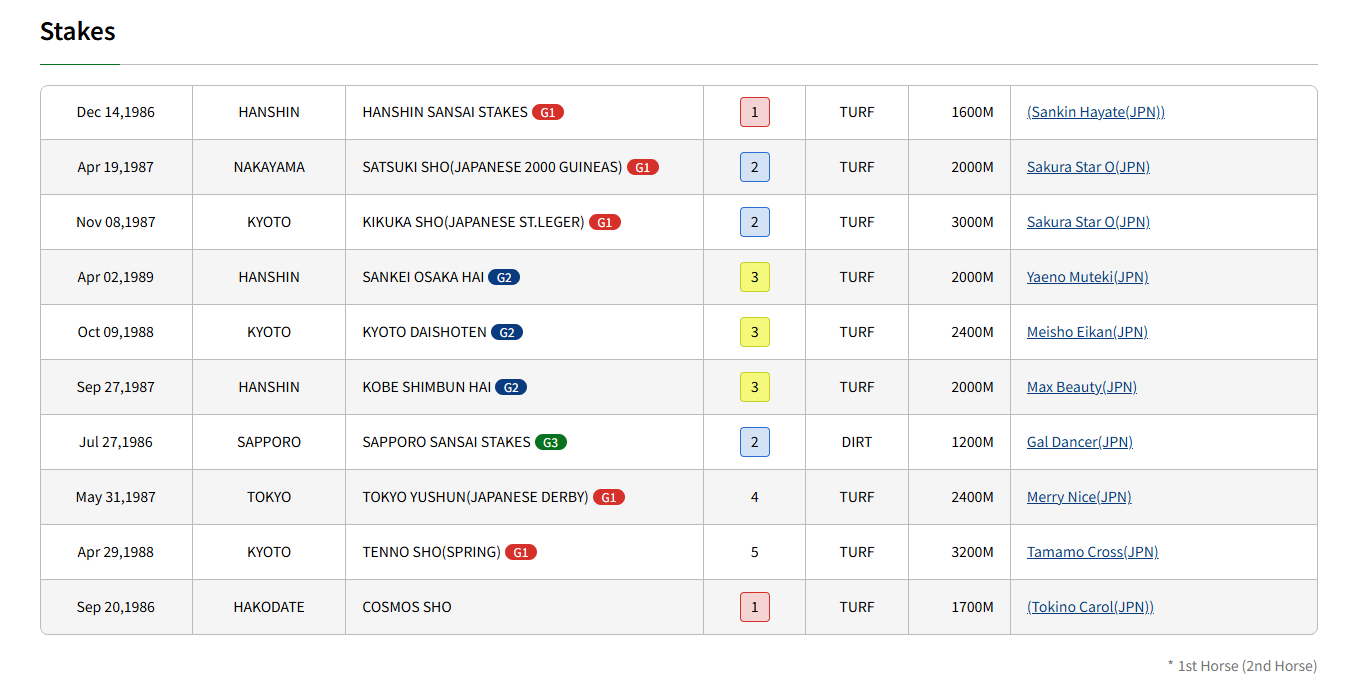Open the (Tokino Carol(JPN)) link
Screen dimensions: 1370x686
point(1090,607)
